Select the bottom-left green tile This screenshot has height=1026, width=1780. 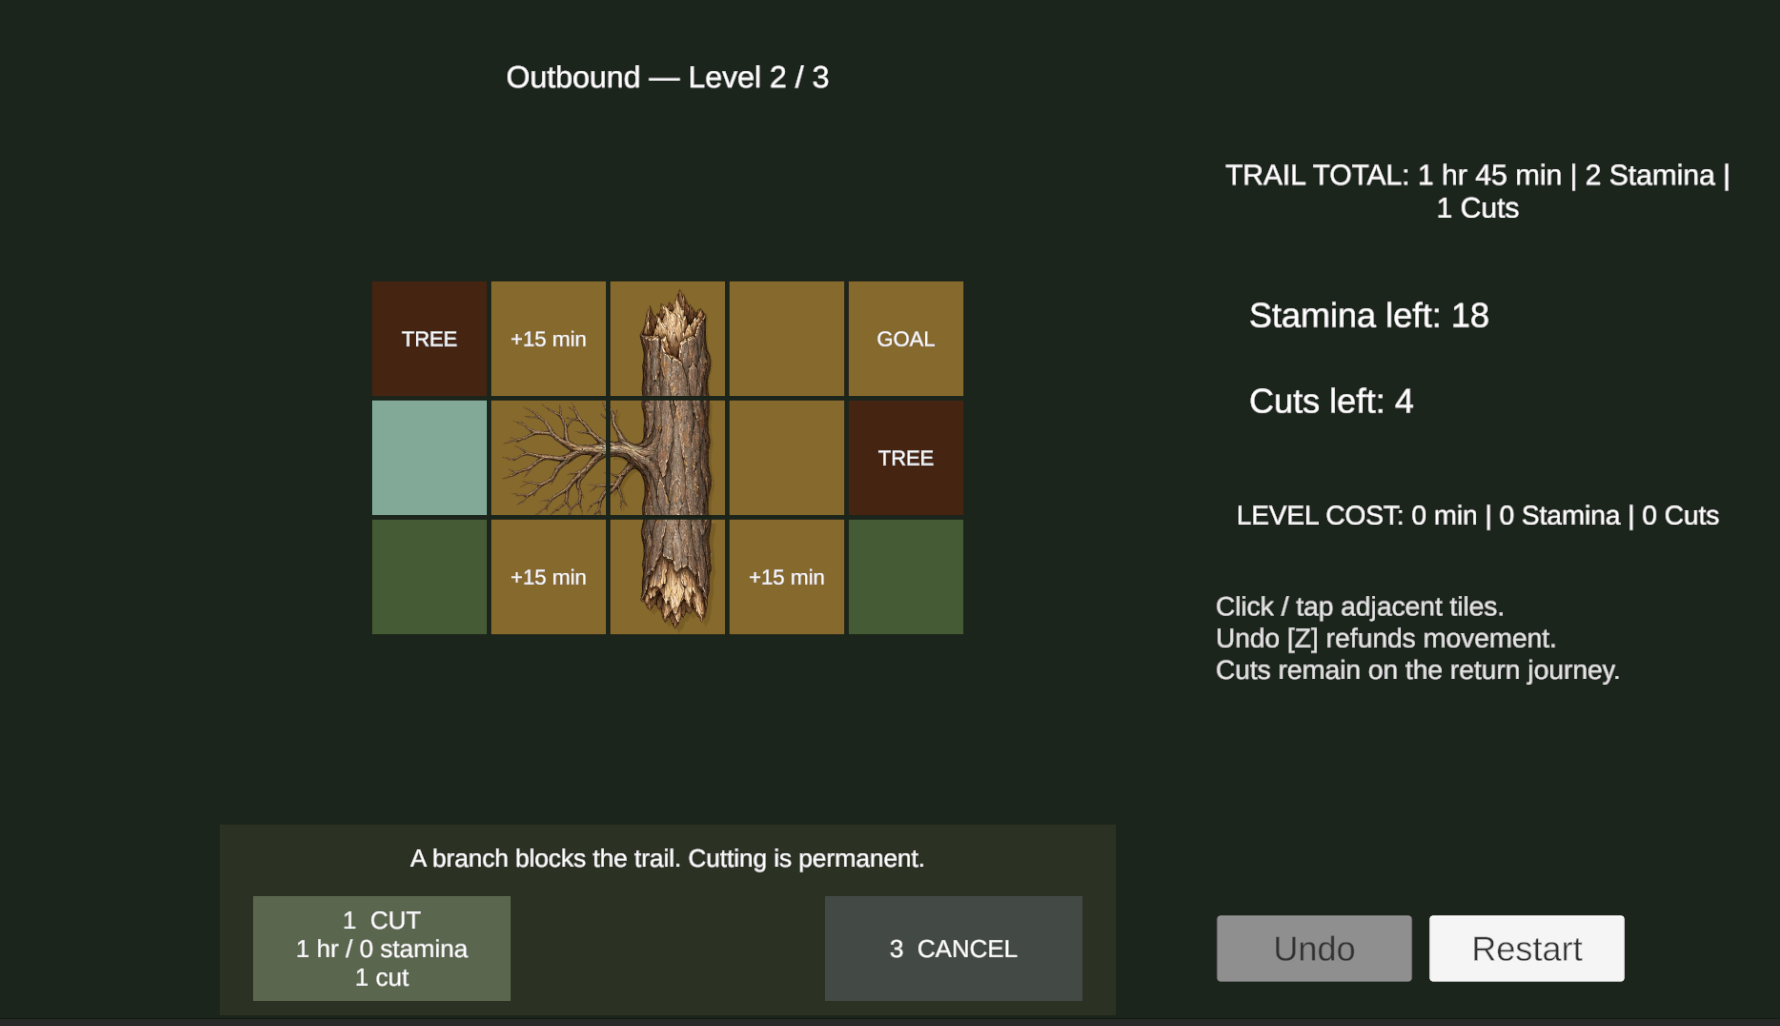(x=429, y=577)
